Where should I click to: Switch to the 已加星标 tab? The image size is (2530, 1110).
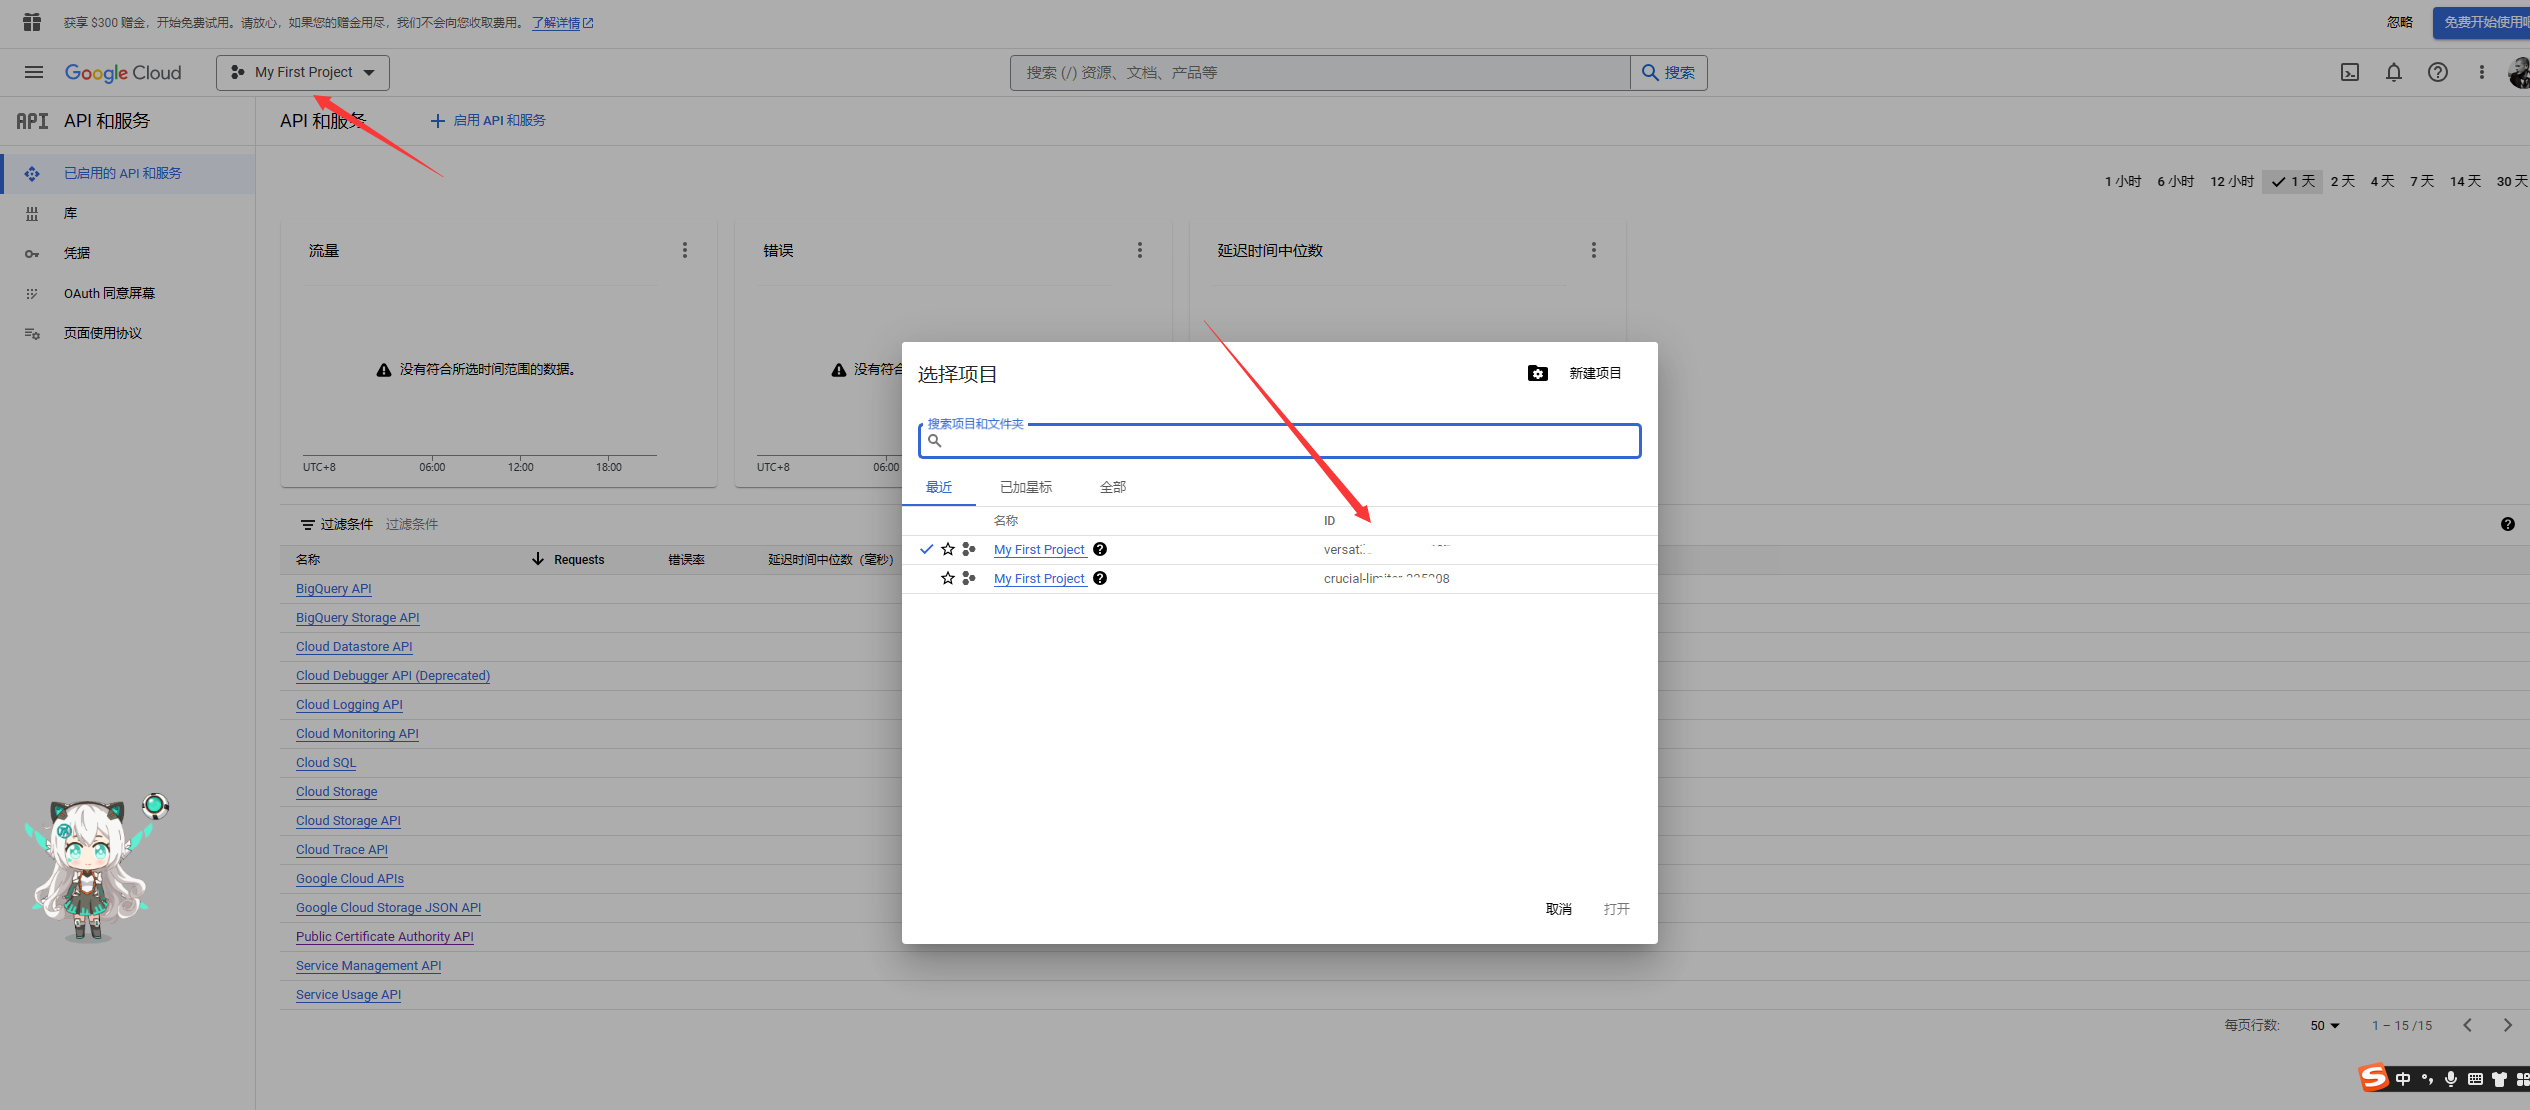coord(1026,487)
